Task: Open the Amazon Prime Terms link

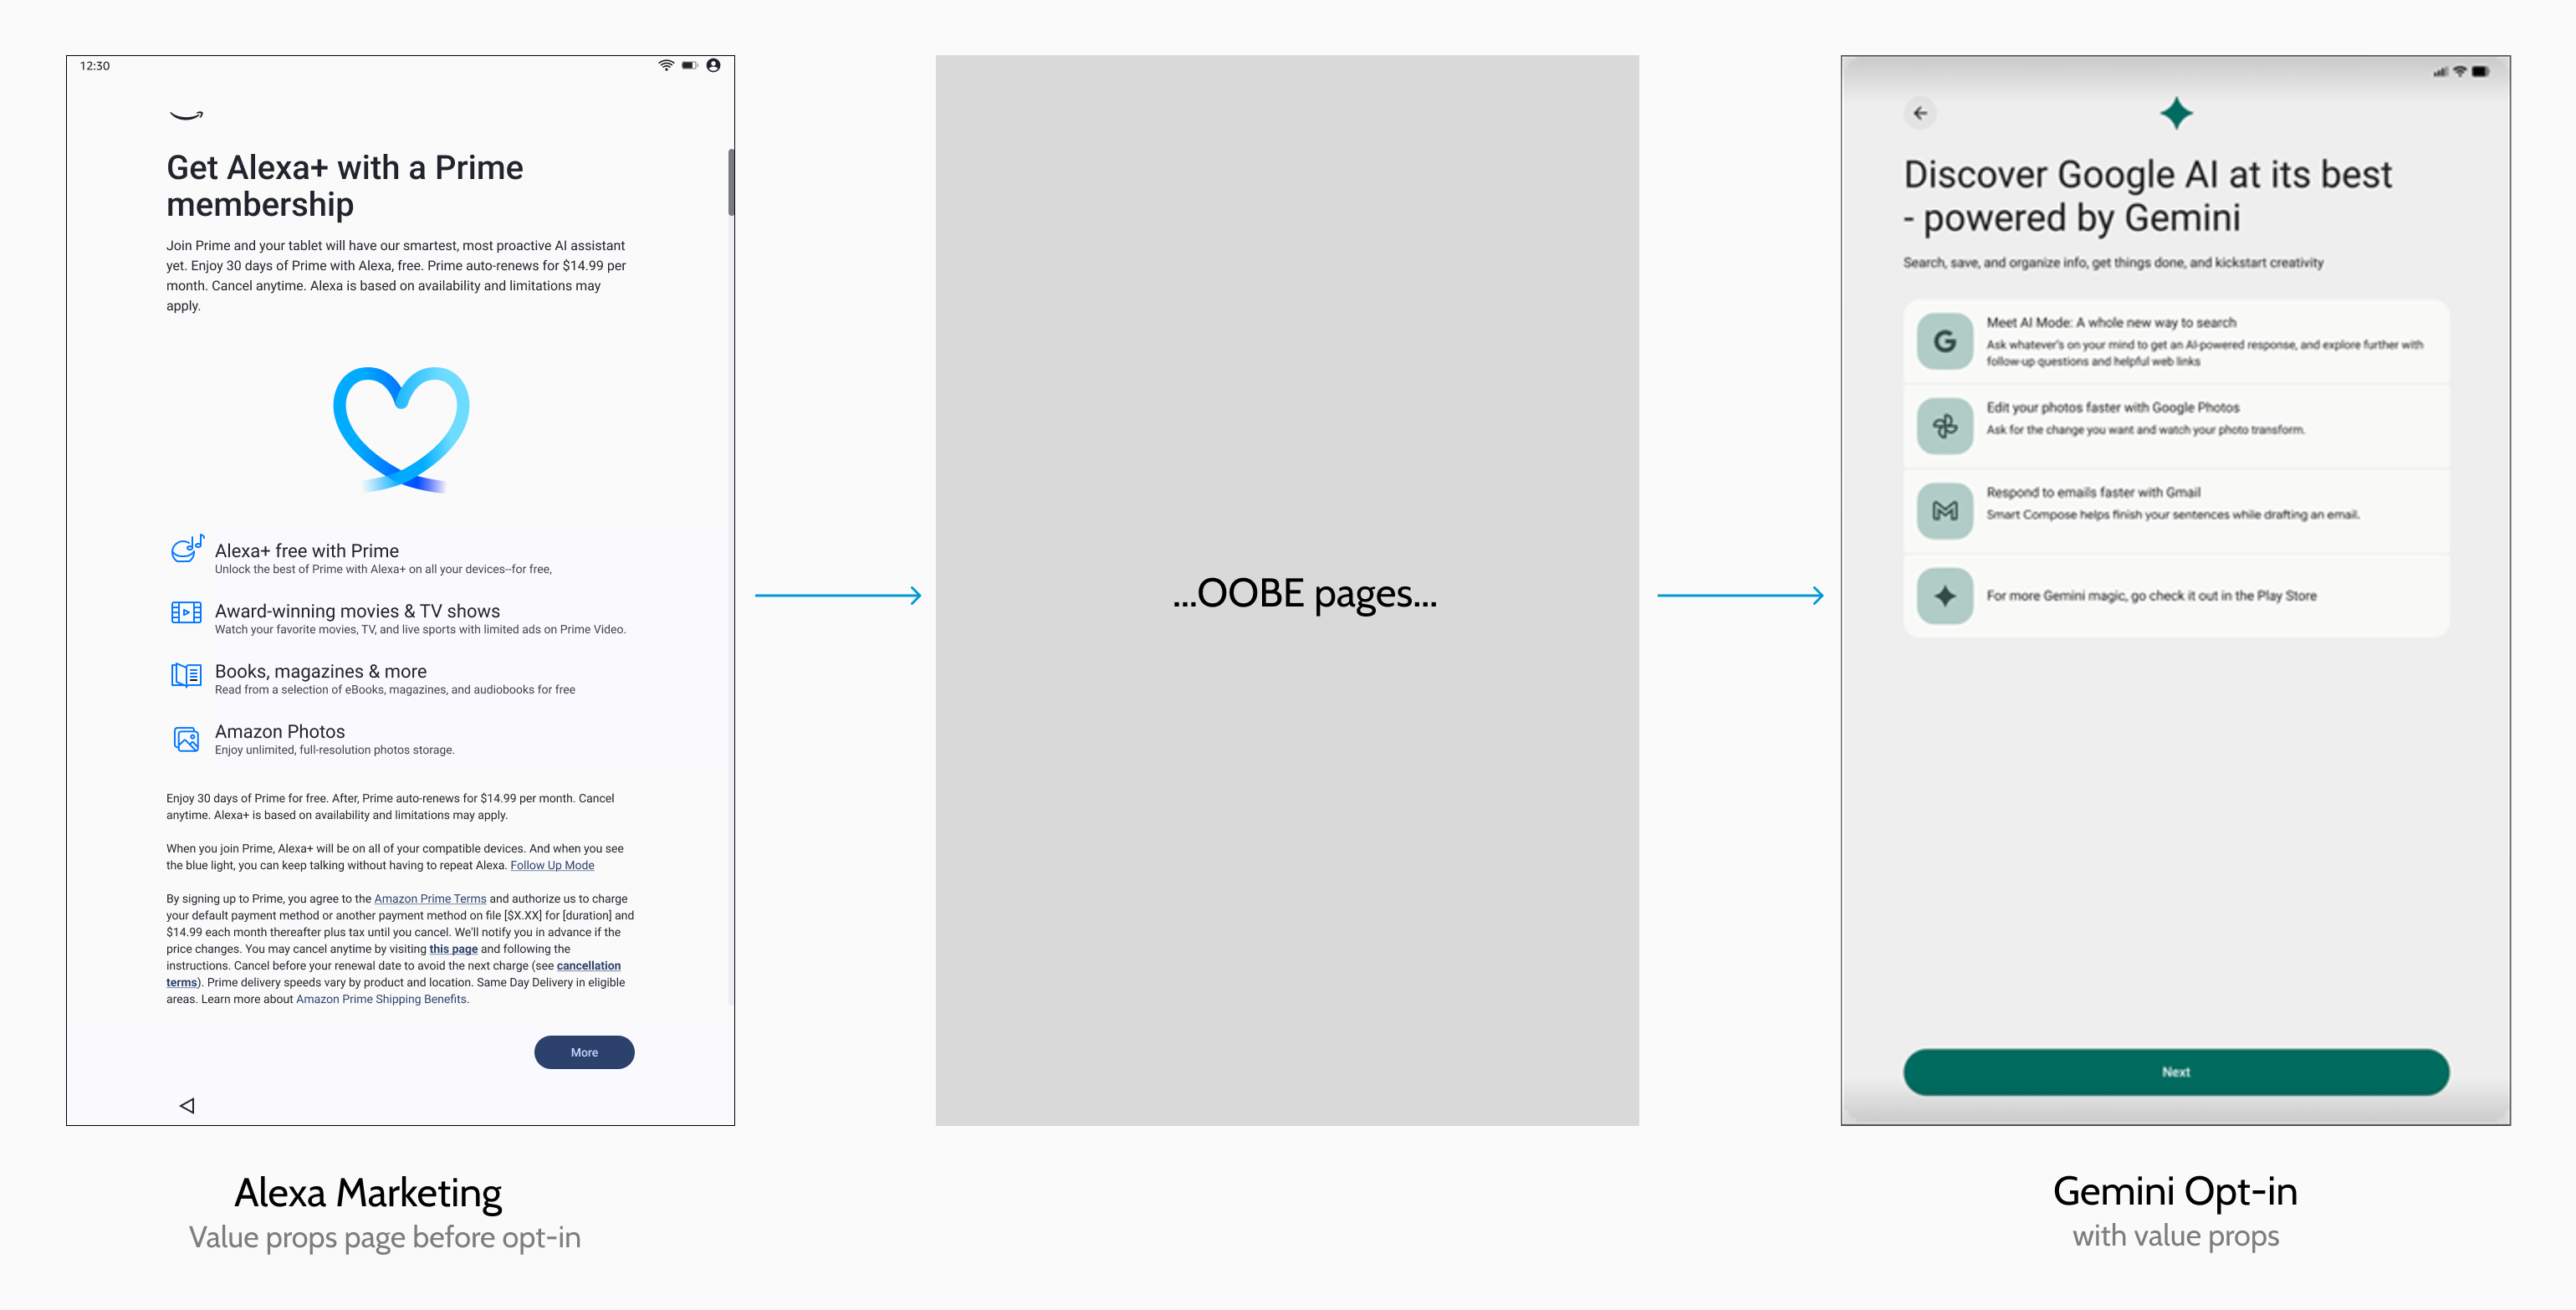Action: click(x=430, y=899)
